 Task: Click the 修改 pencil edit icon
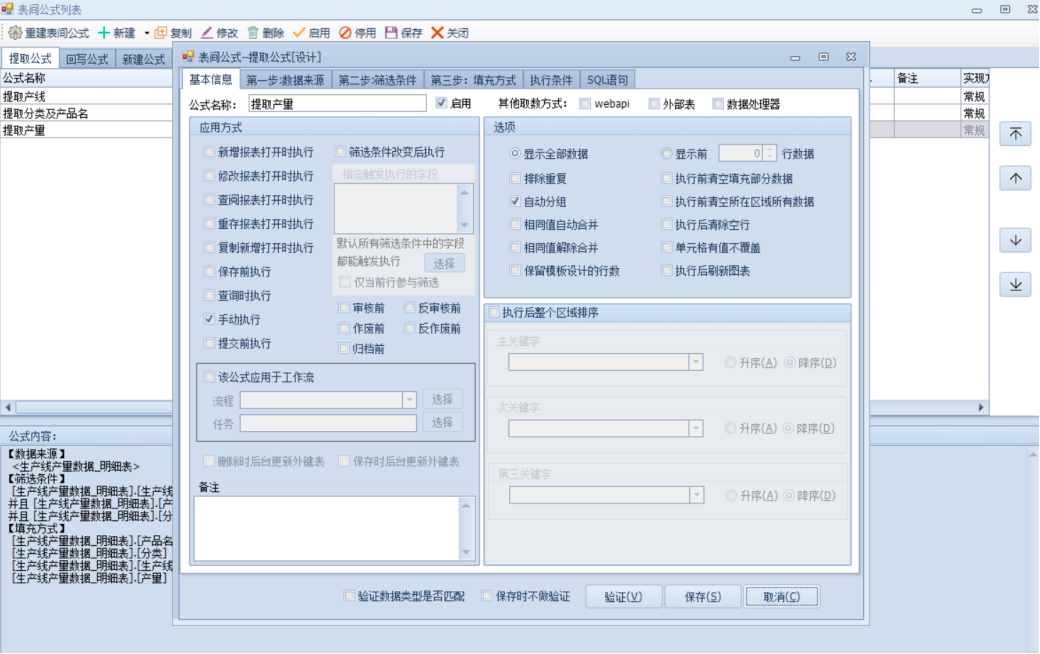pyautogui.click(x=208, y=33)
